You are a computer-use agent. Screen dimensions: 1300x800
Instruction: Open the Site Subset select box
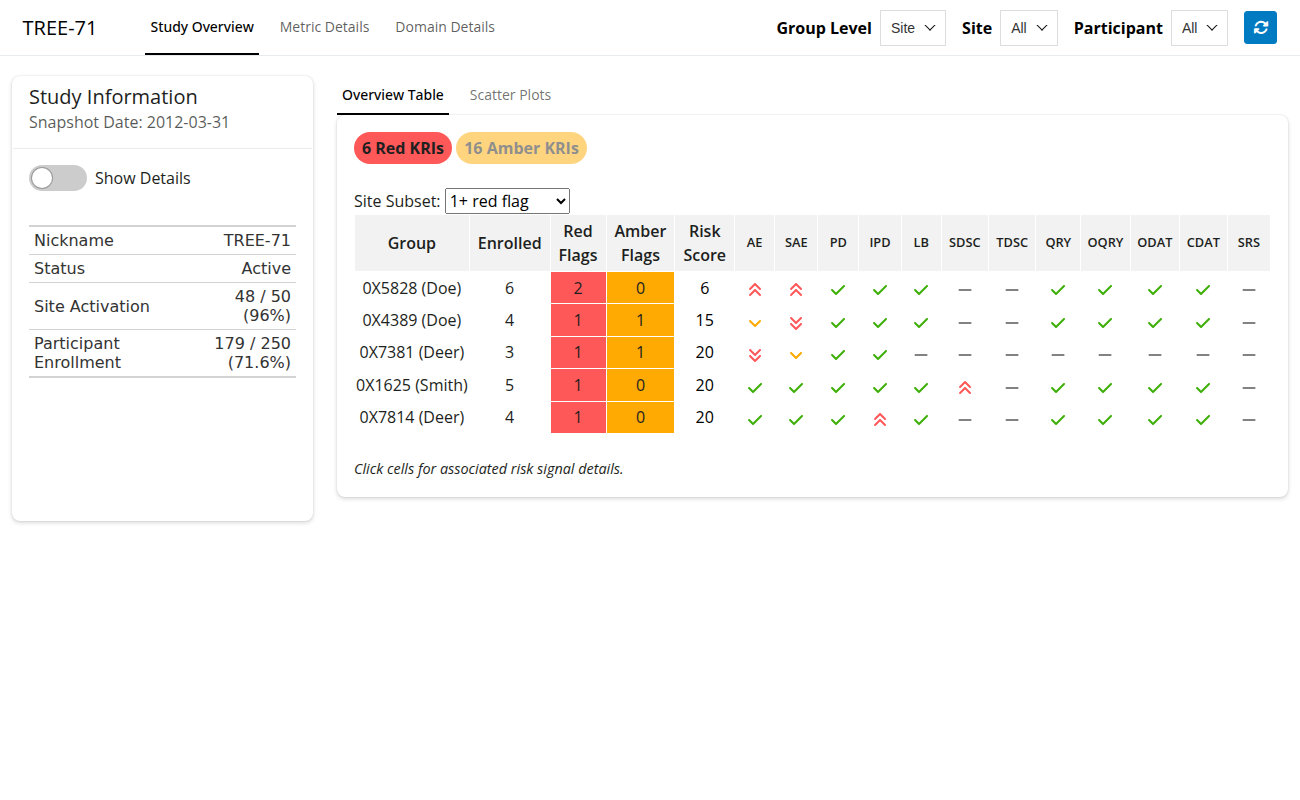(x=507, y=201)
